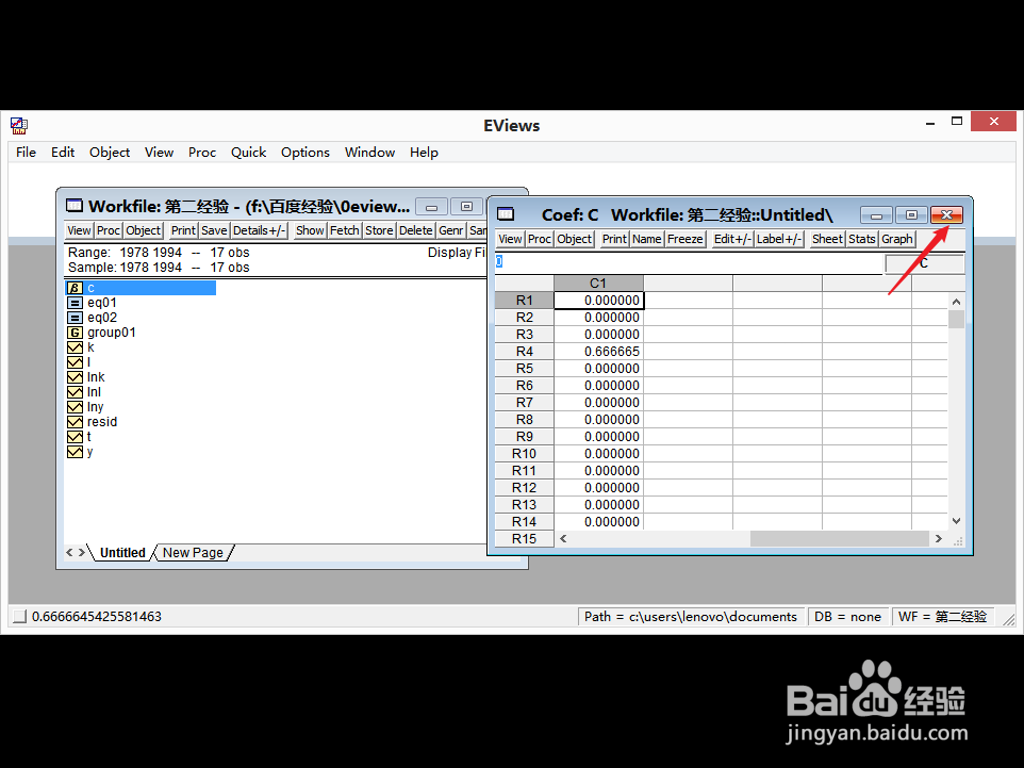Screen dimensions: 1024x768
Task: Click right arrow of Coef horizontal scrollbar
Action: coord(938,539)
